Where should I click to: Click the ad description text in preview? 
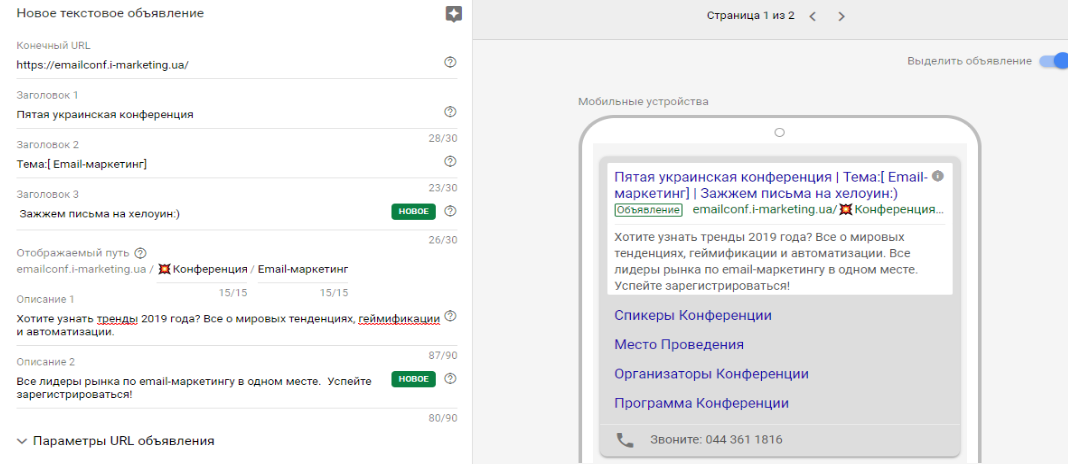point(766,262)
